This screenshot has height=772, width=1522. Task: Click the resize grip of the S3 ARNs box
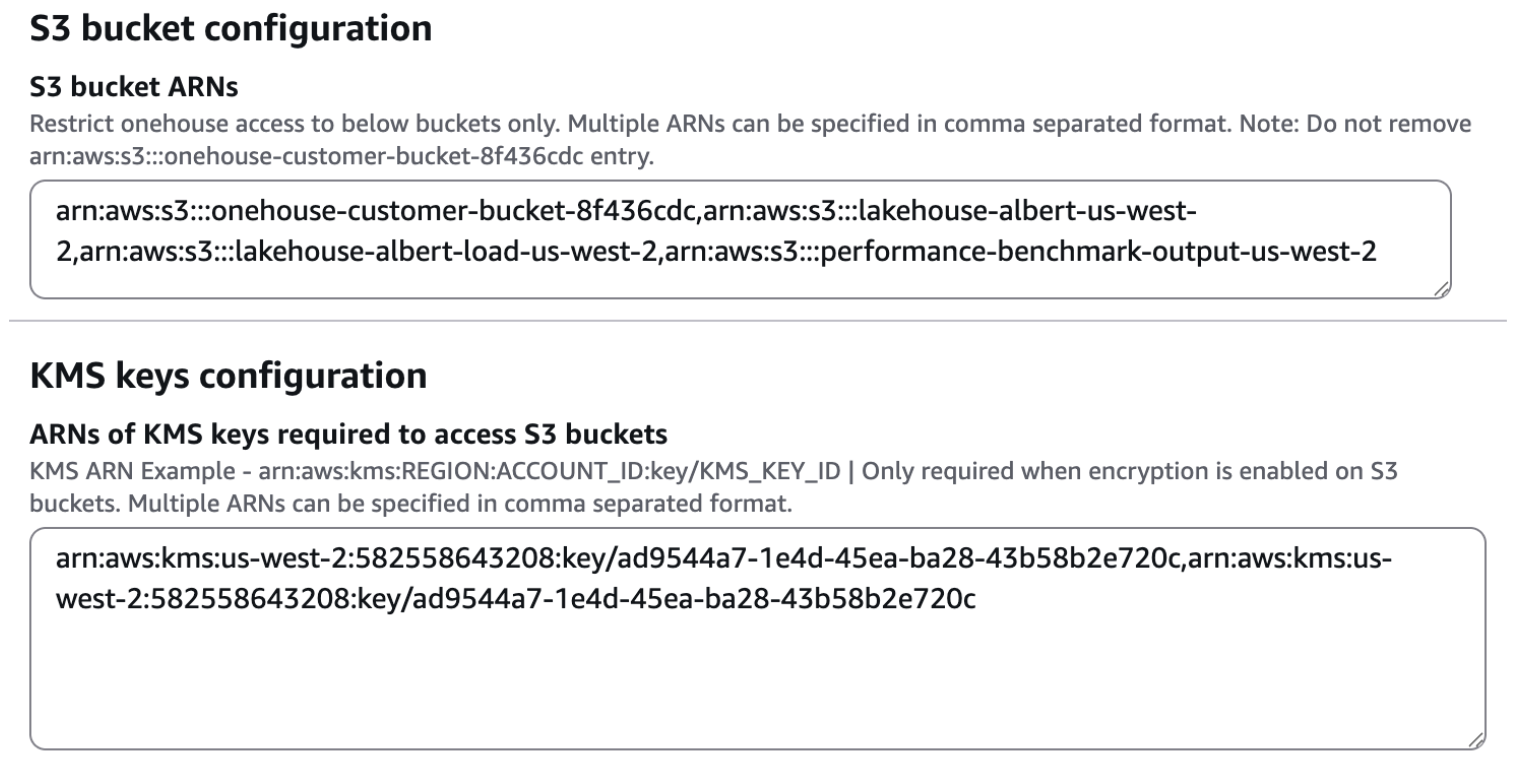point(1440,288)
